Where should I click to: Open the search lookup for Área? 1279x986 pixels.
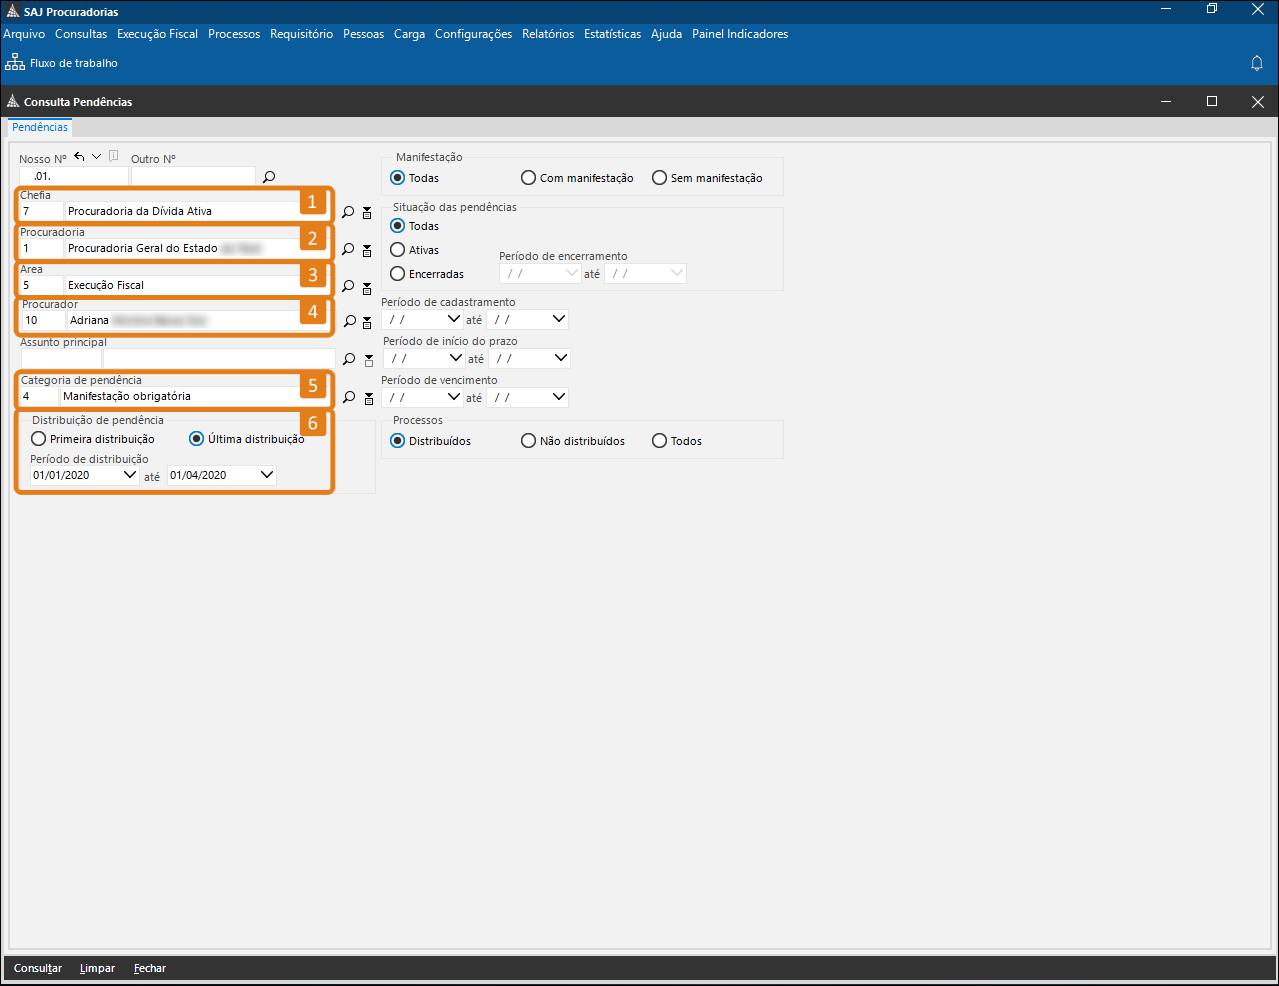348,286
